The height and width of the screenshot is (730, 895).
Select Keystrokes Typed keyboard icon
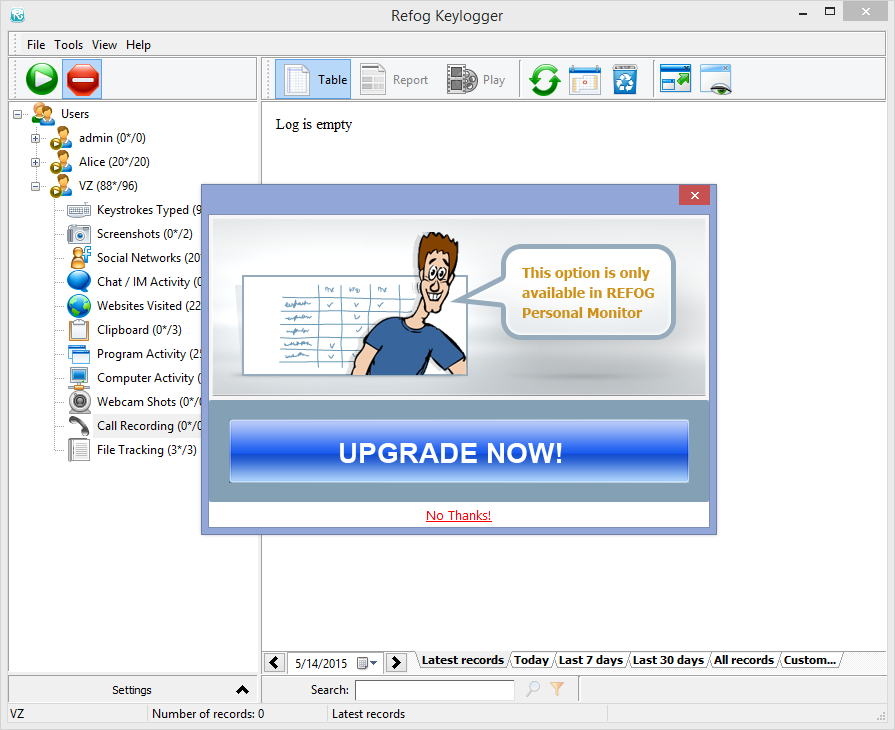pyautogui.click(x=79, y=210)
